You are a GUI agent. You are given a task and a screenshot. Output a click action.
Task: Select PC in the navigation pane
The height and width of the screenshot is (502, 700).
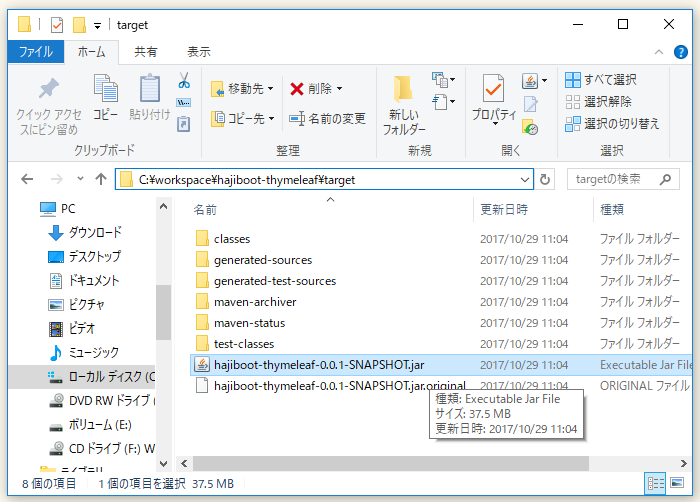coord(58,209)
